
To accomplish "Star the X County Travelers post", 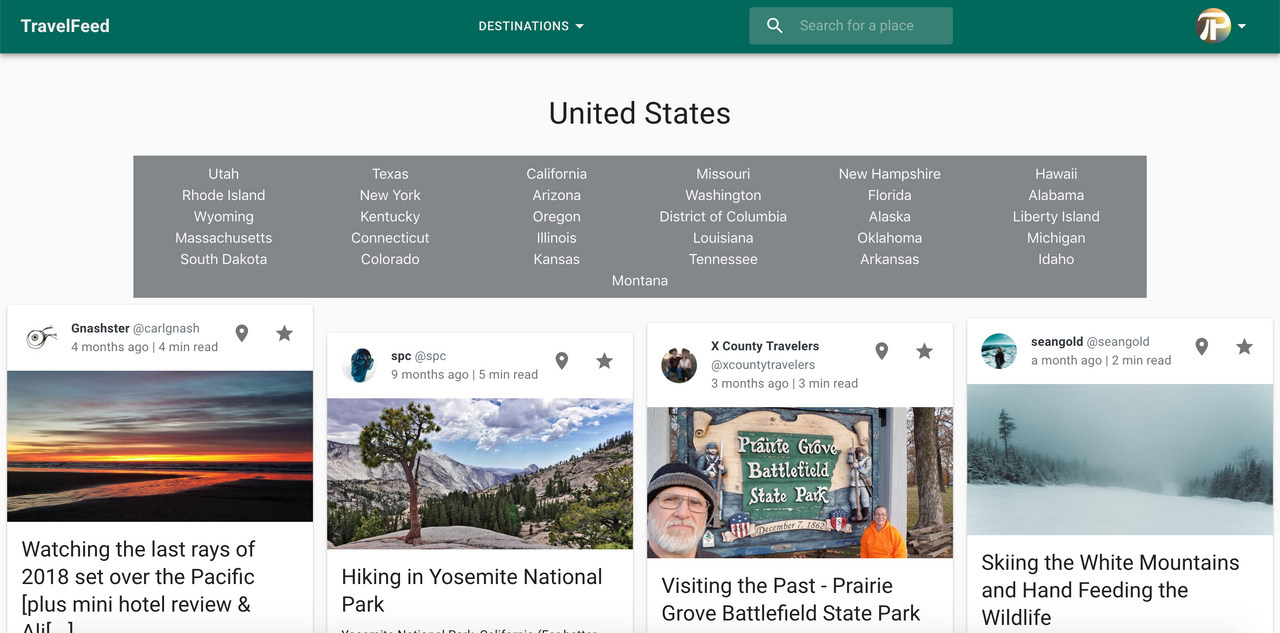I will [925, 351].
